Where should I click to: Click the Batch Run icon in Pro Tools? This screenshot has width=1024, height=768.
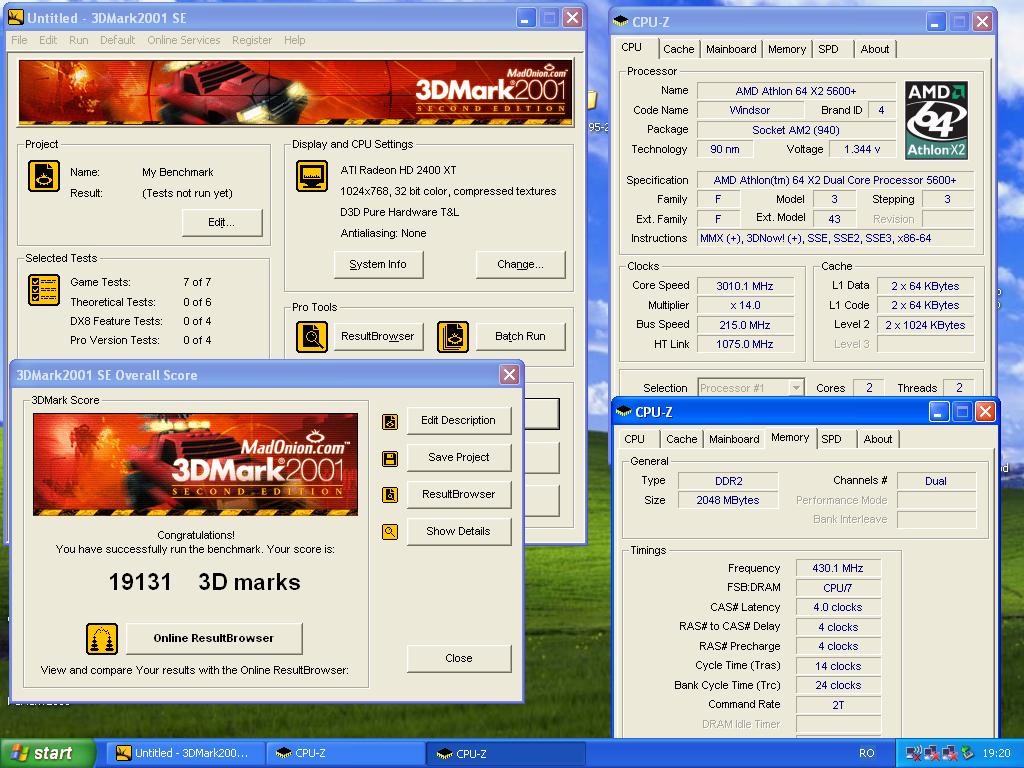tap(453, 337)
